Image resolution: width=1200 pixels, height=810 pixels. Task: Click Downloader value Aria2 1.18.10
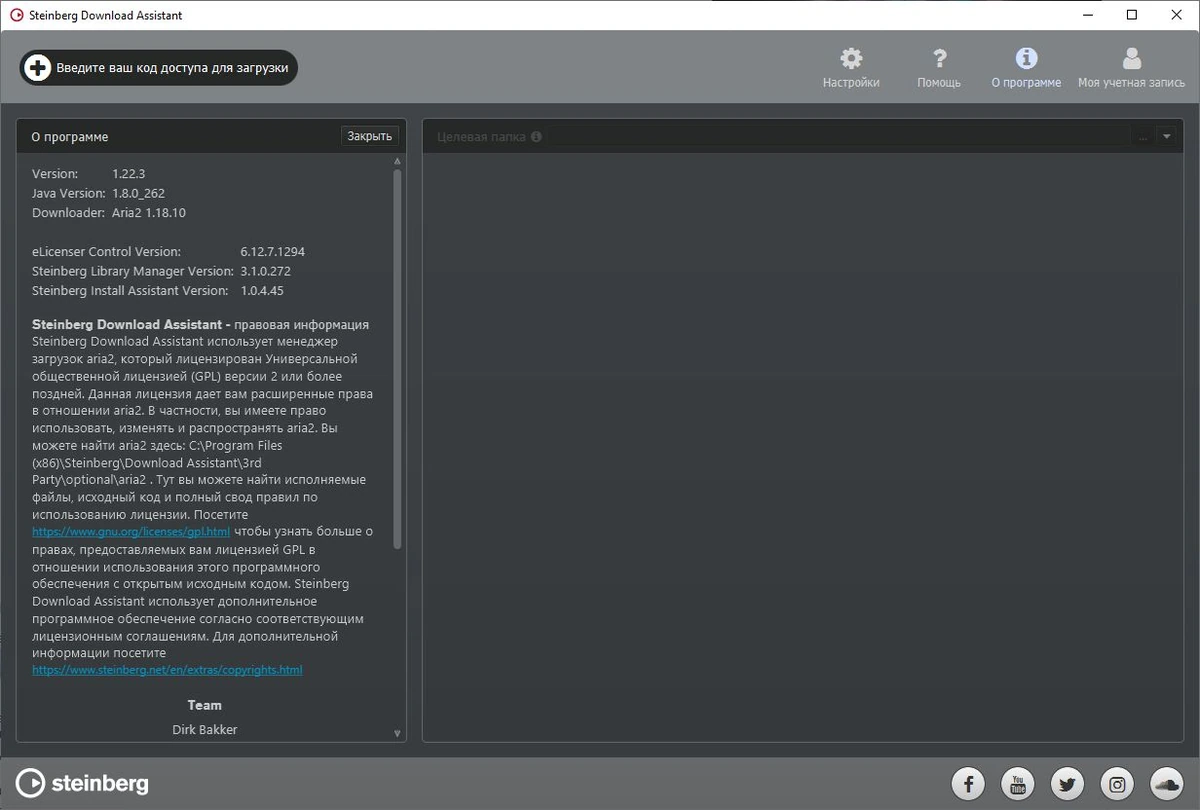pos(149,213)
